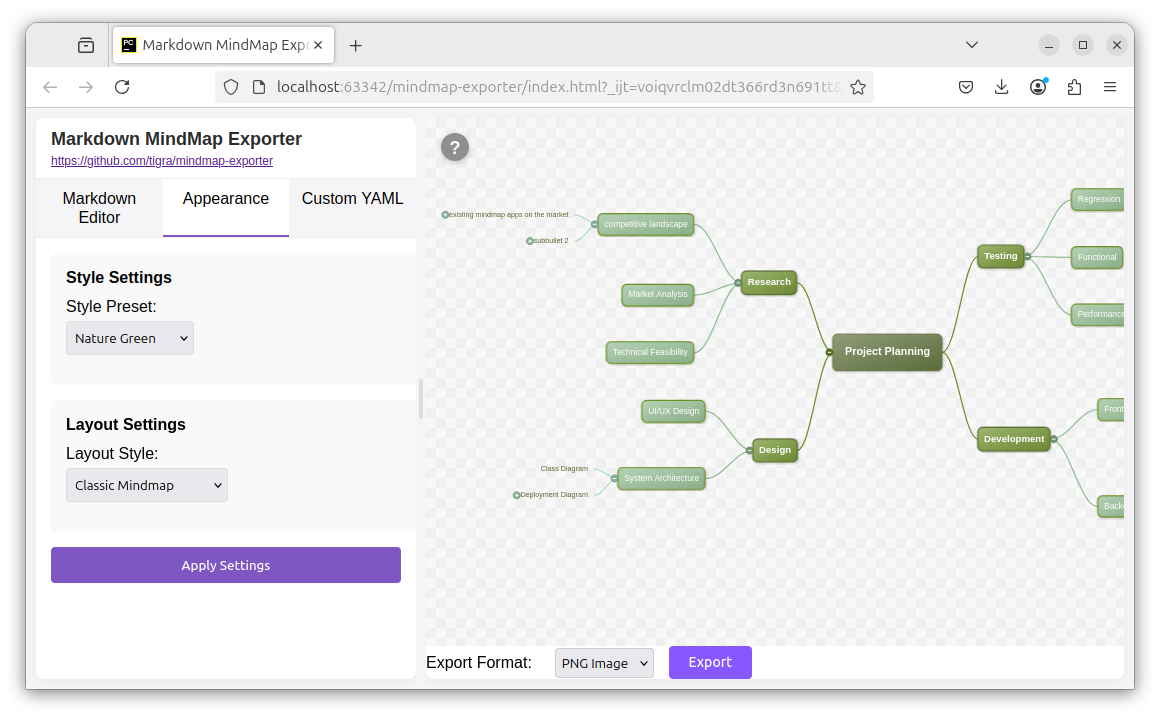This screenshot has height=718, width=1160.
Task: Open the browser Downloads icon
Action: (x=1002, y=87)
